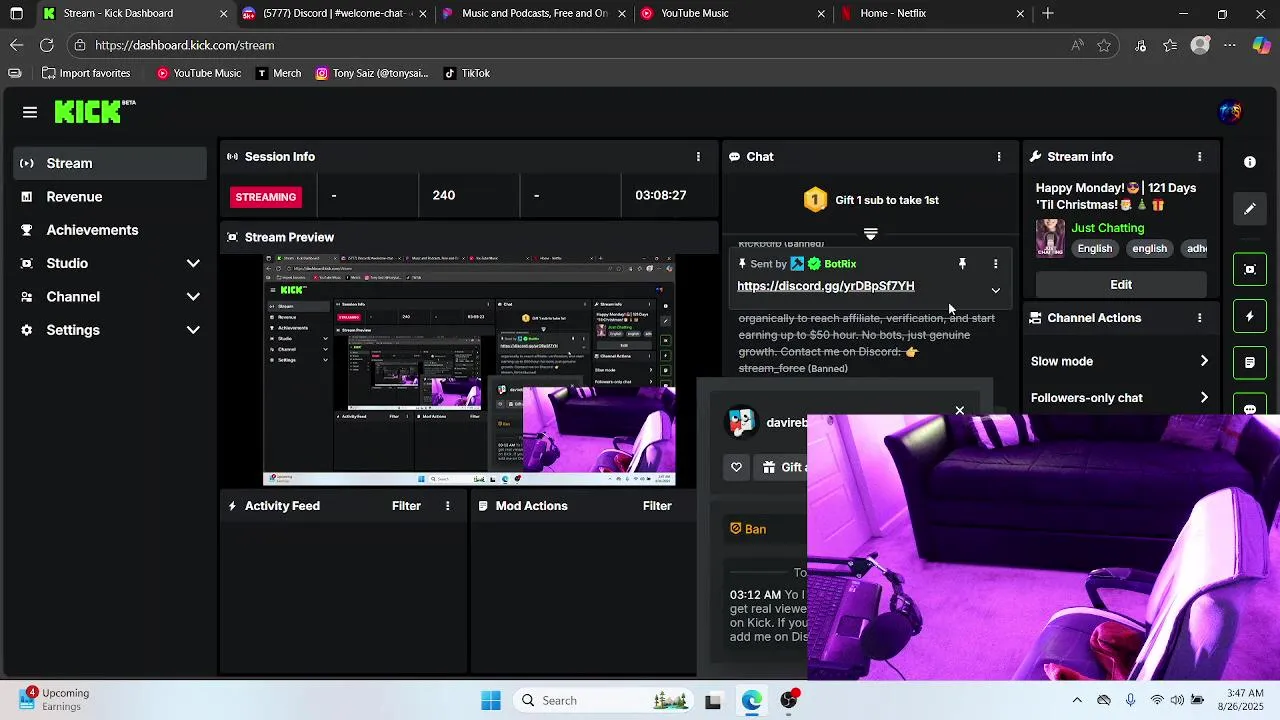Viewport: 1280px width, 720px height.
Task: Show hidden system tray icons
Action: pyautogui.click(x=1077, y=700)
